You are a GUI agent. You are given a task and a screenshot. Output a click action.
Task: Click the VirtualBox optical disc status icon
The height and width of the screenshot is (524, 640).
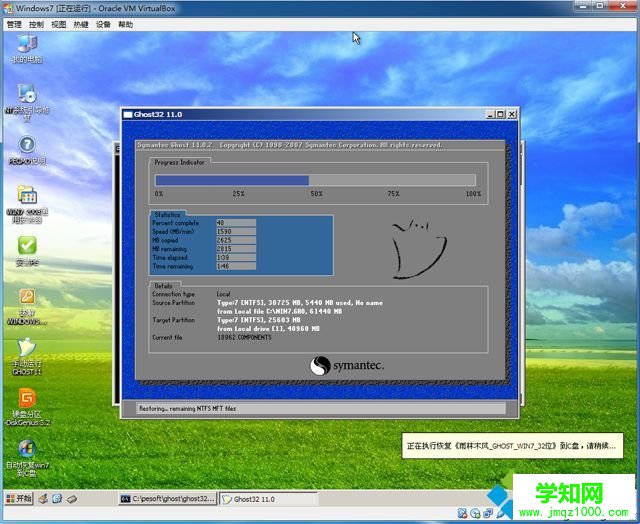click(x=475, y=513)
